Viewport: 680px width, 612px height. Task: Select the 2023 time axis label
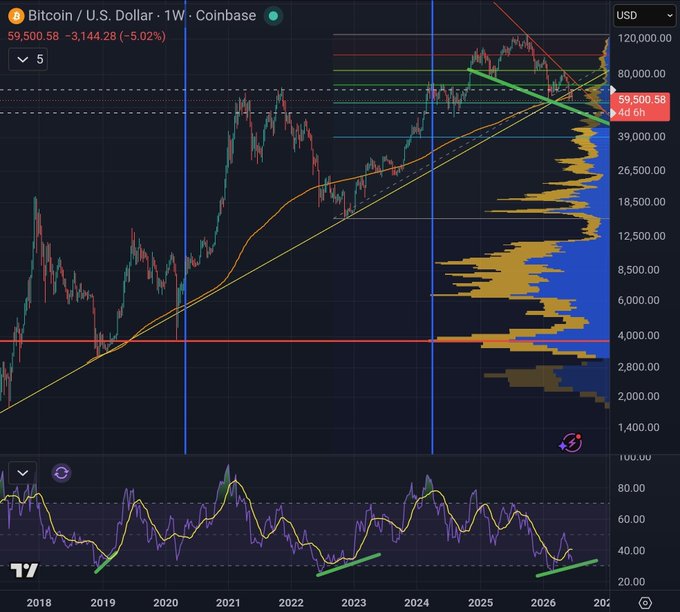pyautogui.click(x=353, y=602)
